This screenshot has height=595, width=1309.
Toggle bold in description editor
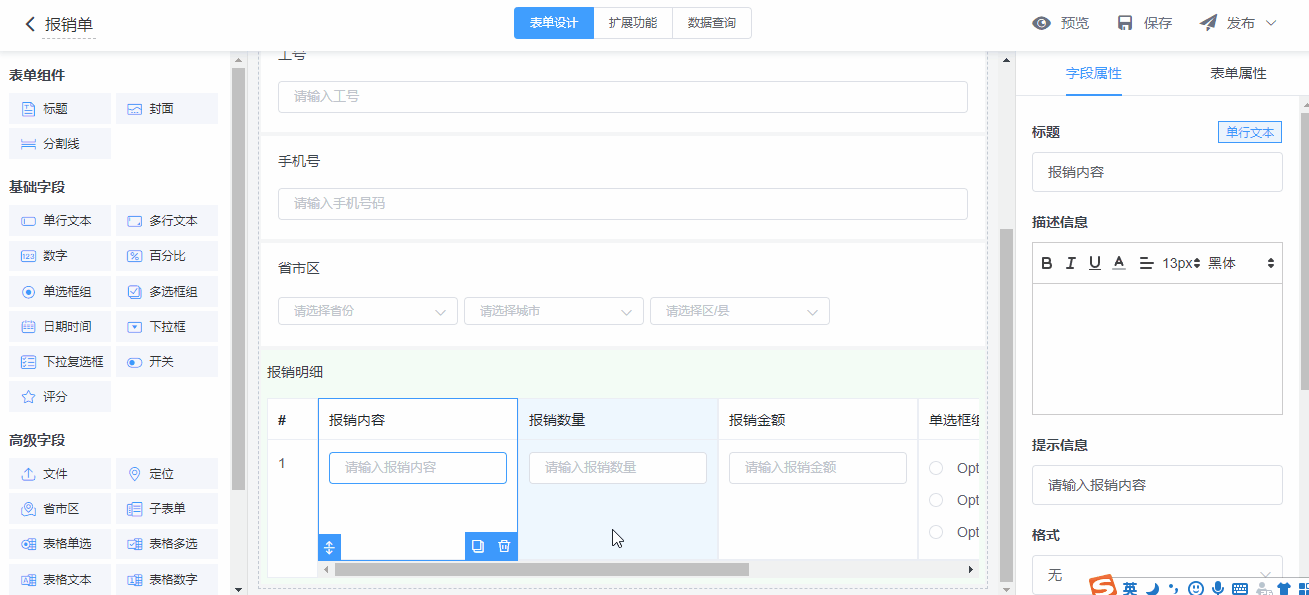coord(1047,263)
